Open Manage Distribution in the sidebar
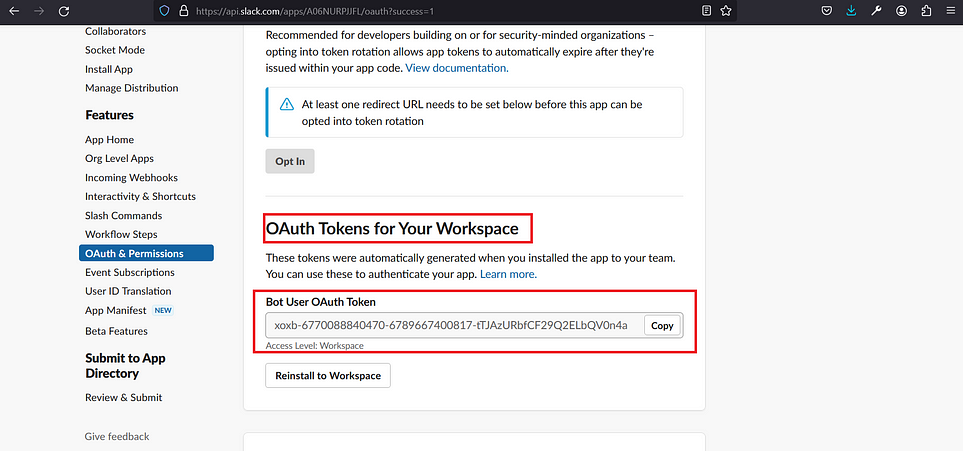The height and width of the screenshot is (451, 963). (x=131, y=88)
